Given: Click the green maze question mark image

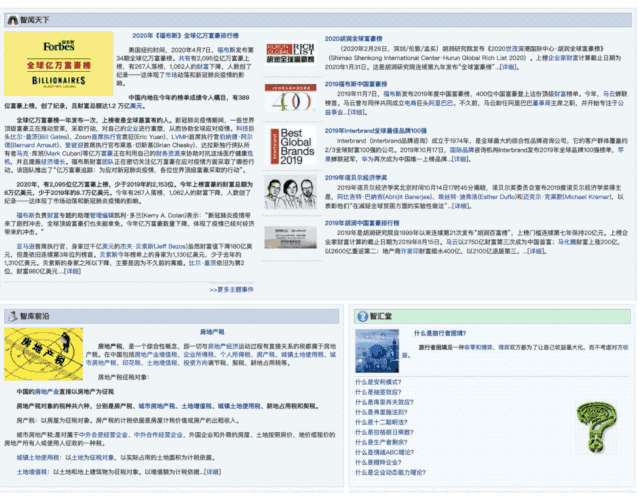Looking at the screenshot, I should click(596, 427).
